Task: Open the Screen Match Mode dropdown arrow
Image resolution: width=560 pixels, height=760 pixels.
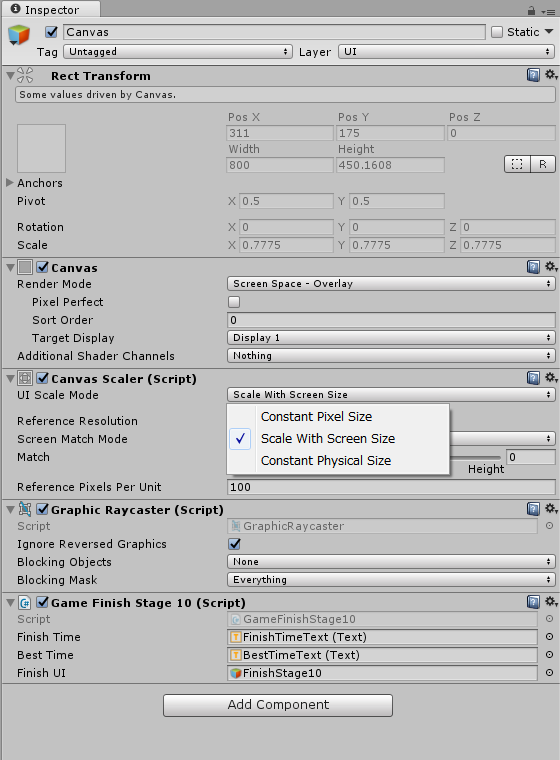Action: 548,439
